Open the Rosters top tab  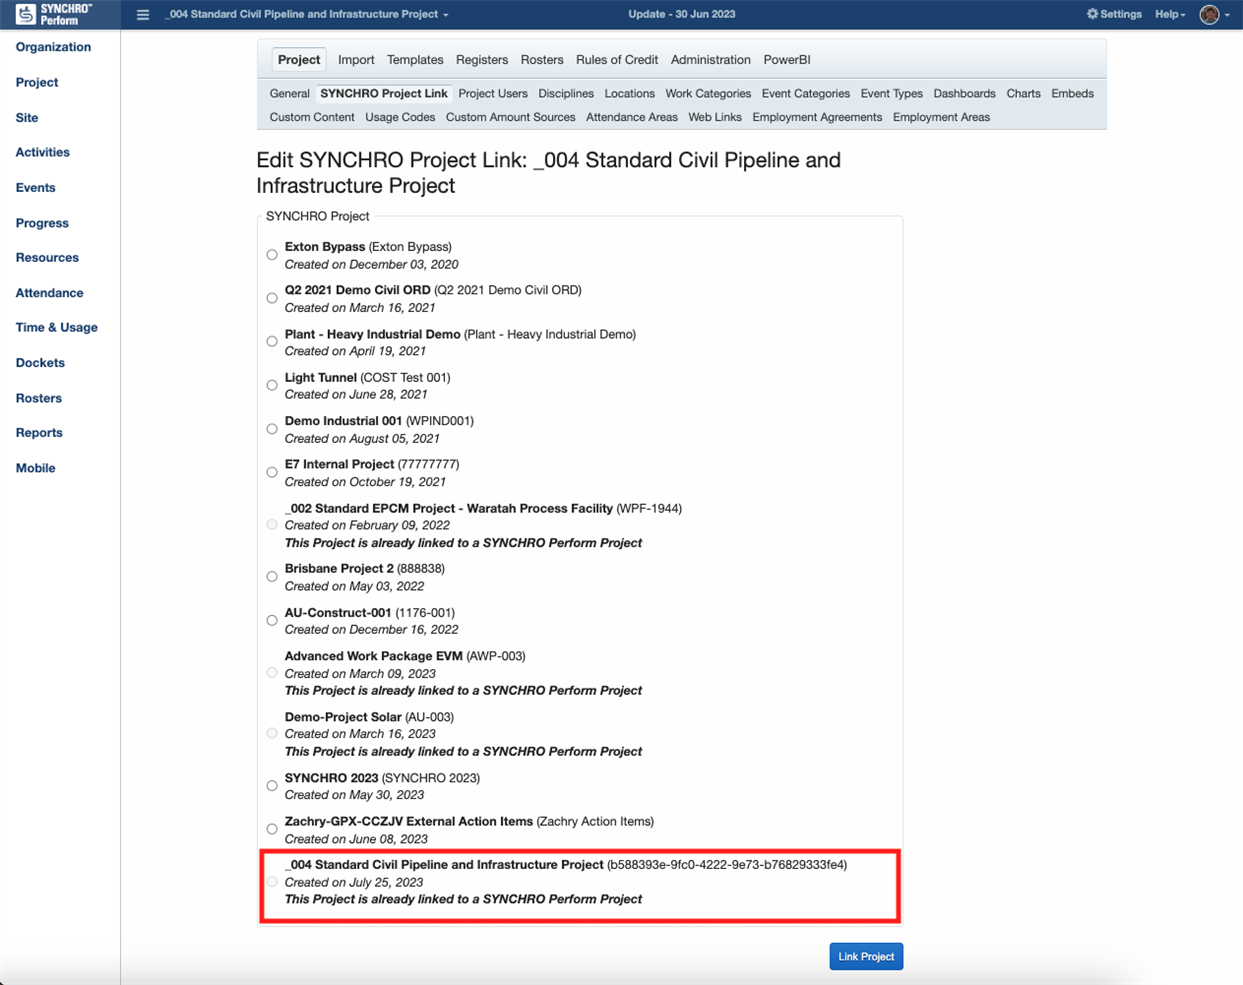pos(542,60)
